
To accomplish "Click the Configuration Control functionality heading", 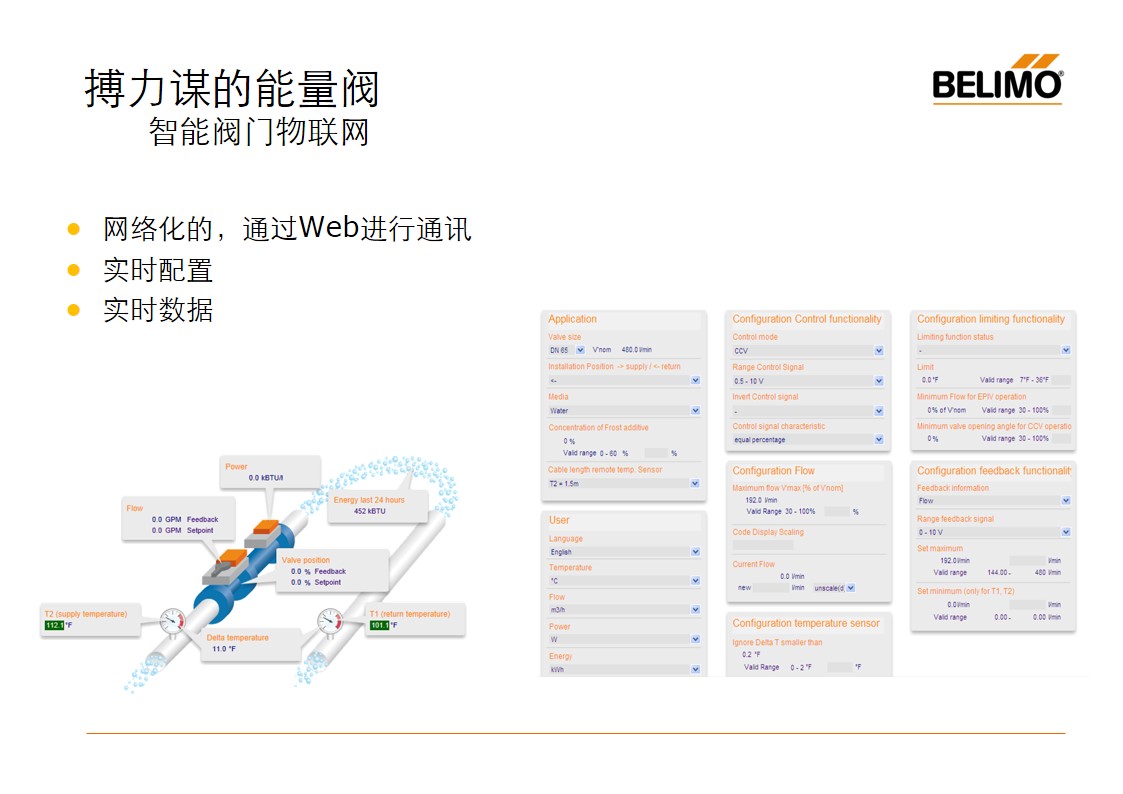I will (x=806, y=319).
